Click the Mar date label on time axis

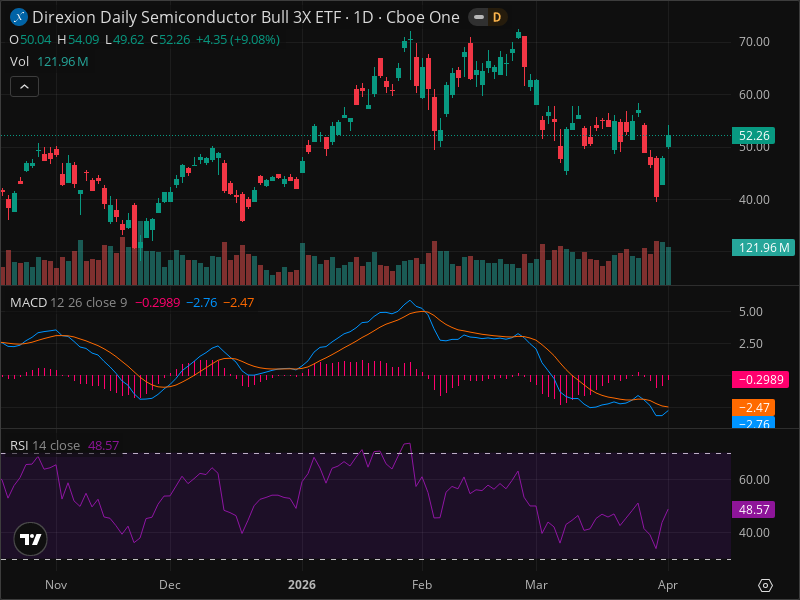pyautogui.click(x=537, y=585)
